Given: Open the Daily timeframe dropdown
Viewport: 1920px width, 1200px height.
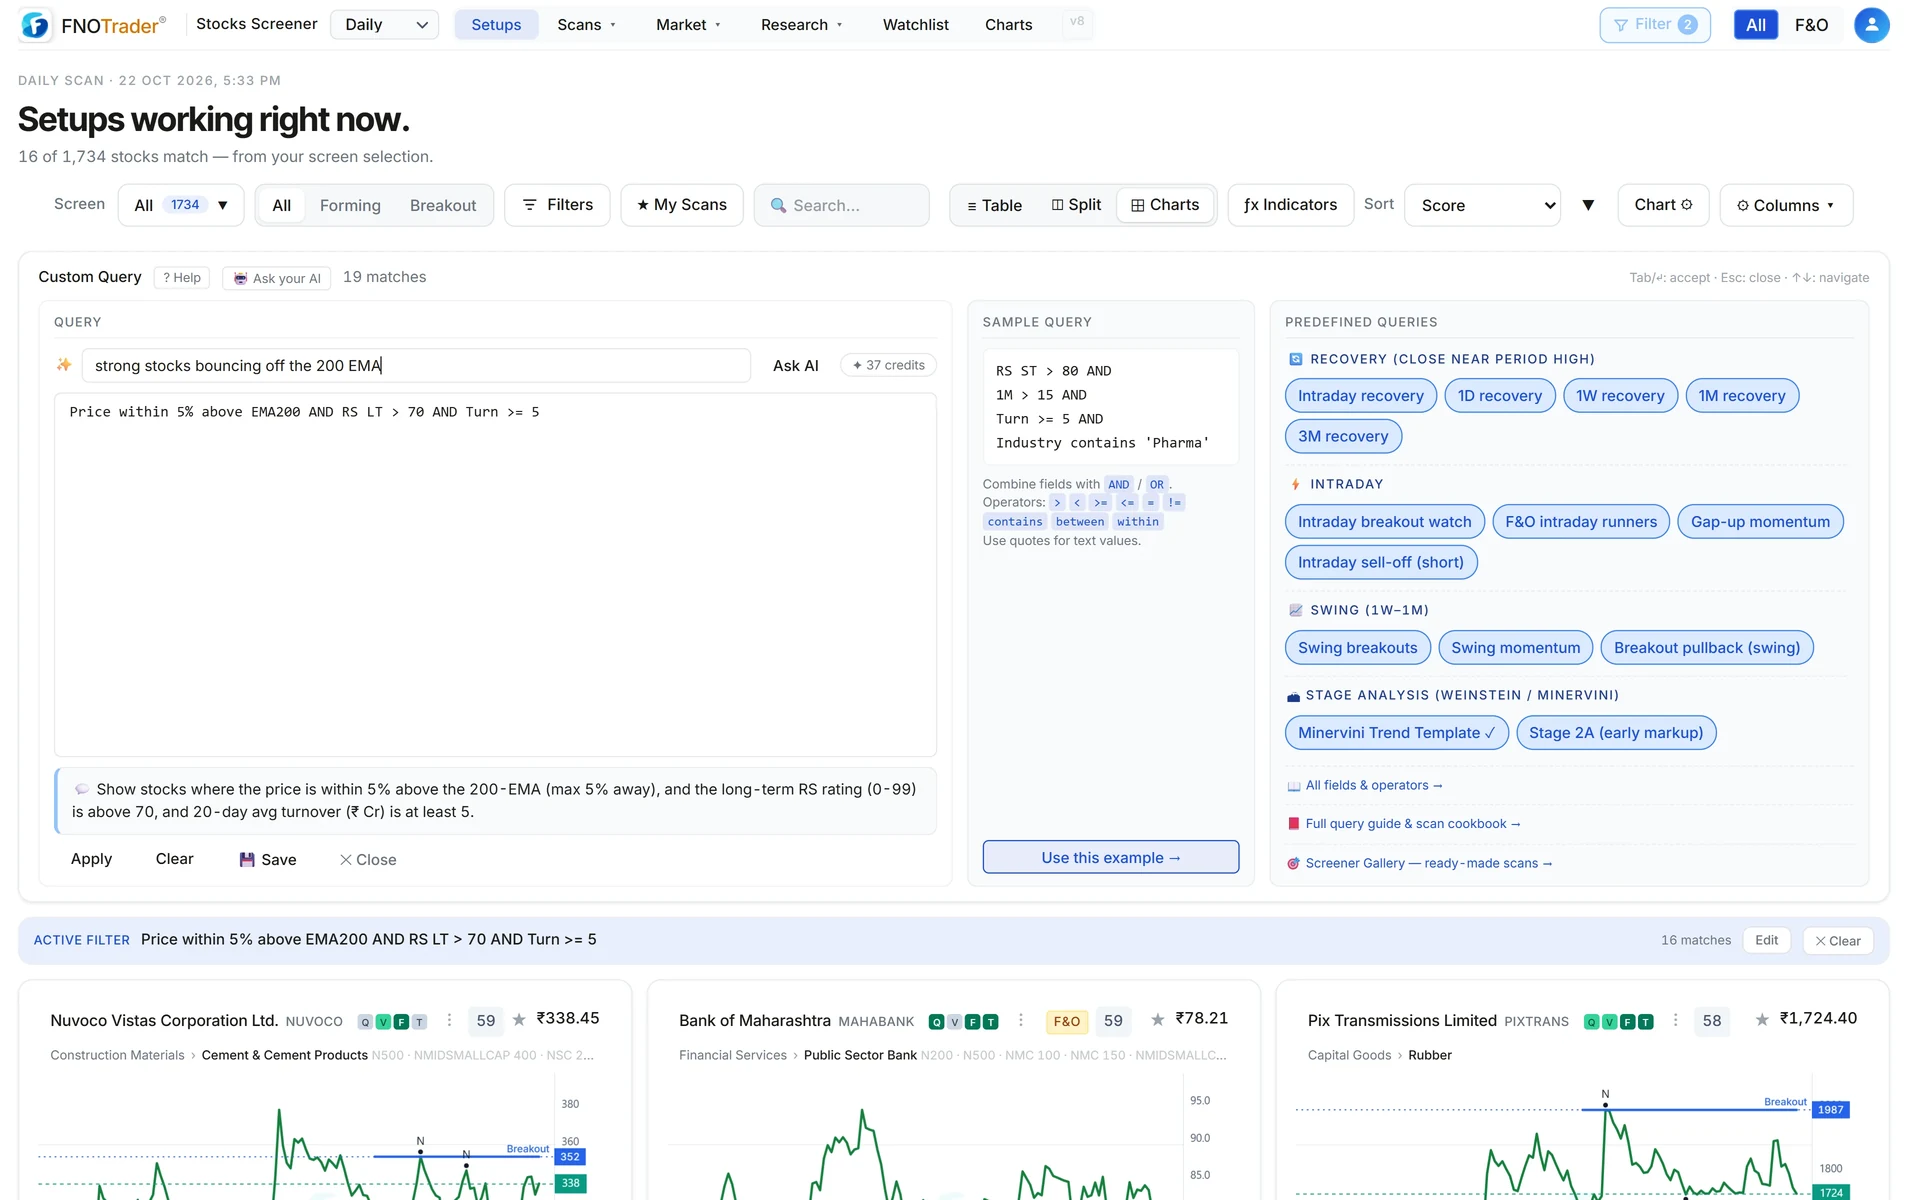Looking at the screenshot, I should tap(385, 25).
